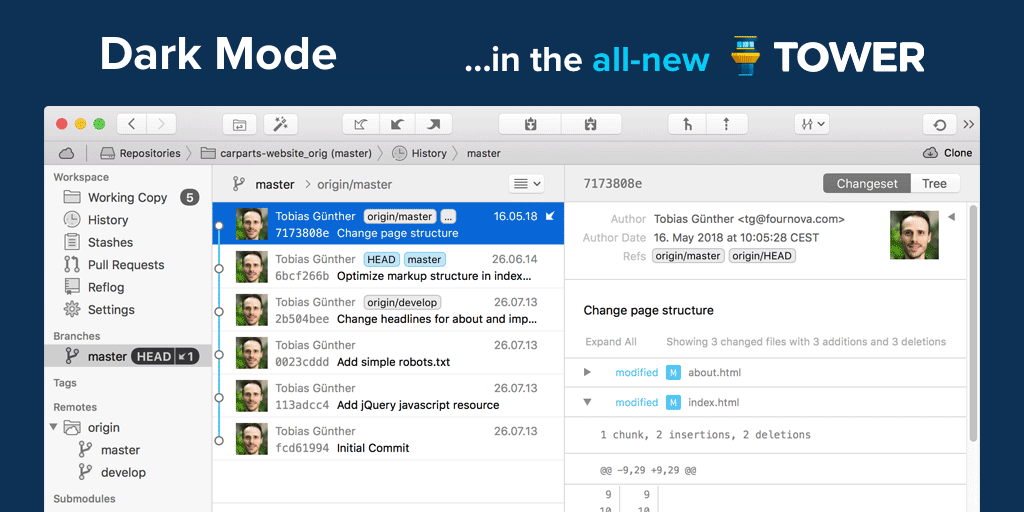1024x512 pixels.
Task: Open Stashes in the Workspace sidebar
Action: pyautogui.click(x=109, y=242)
